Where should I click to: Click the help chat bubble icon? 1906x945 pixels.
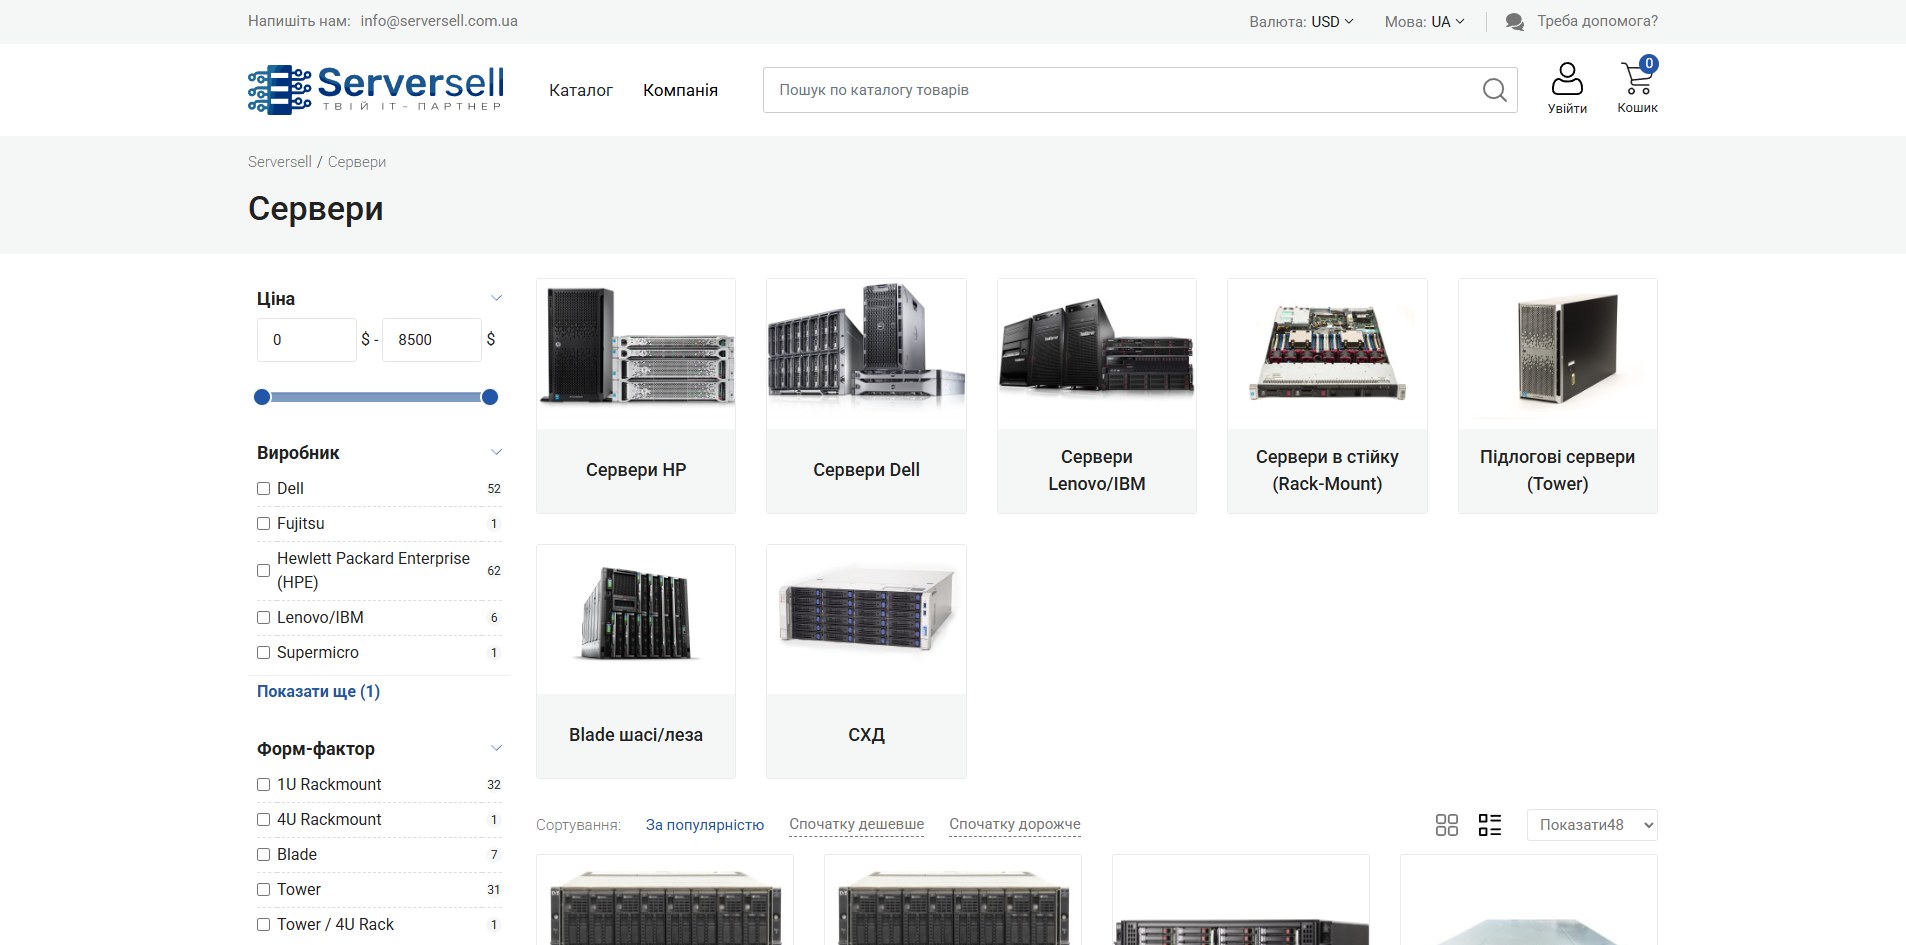[x=1515, y=22]
